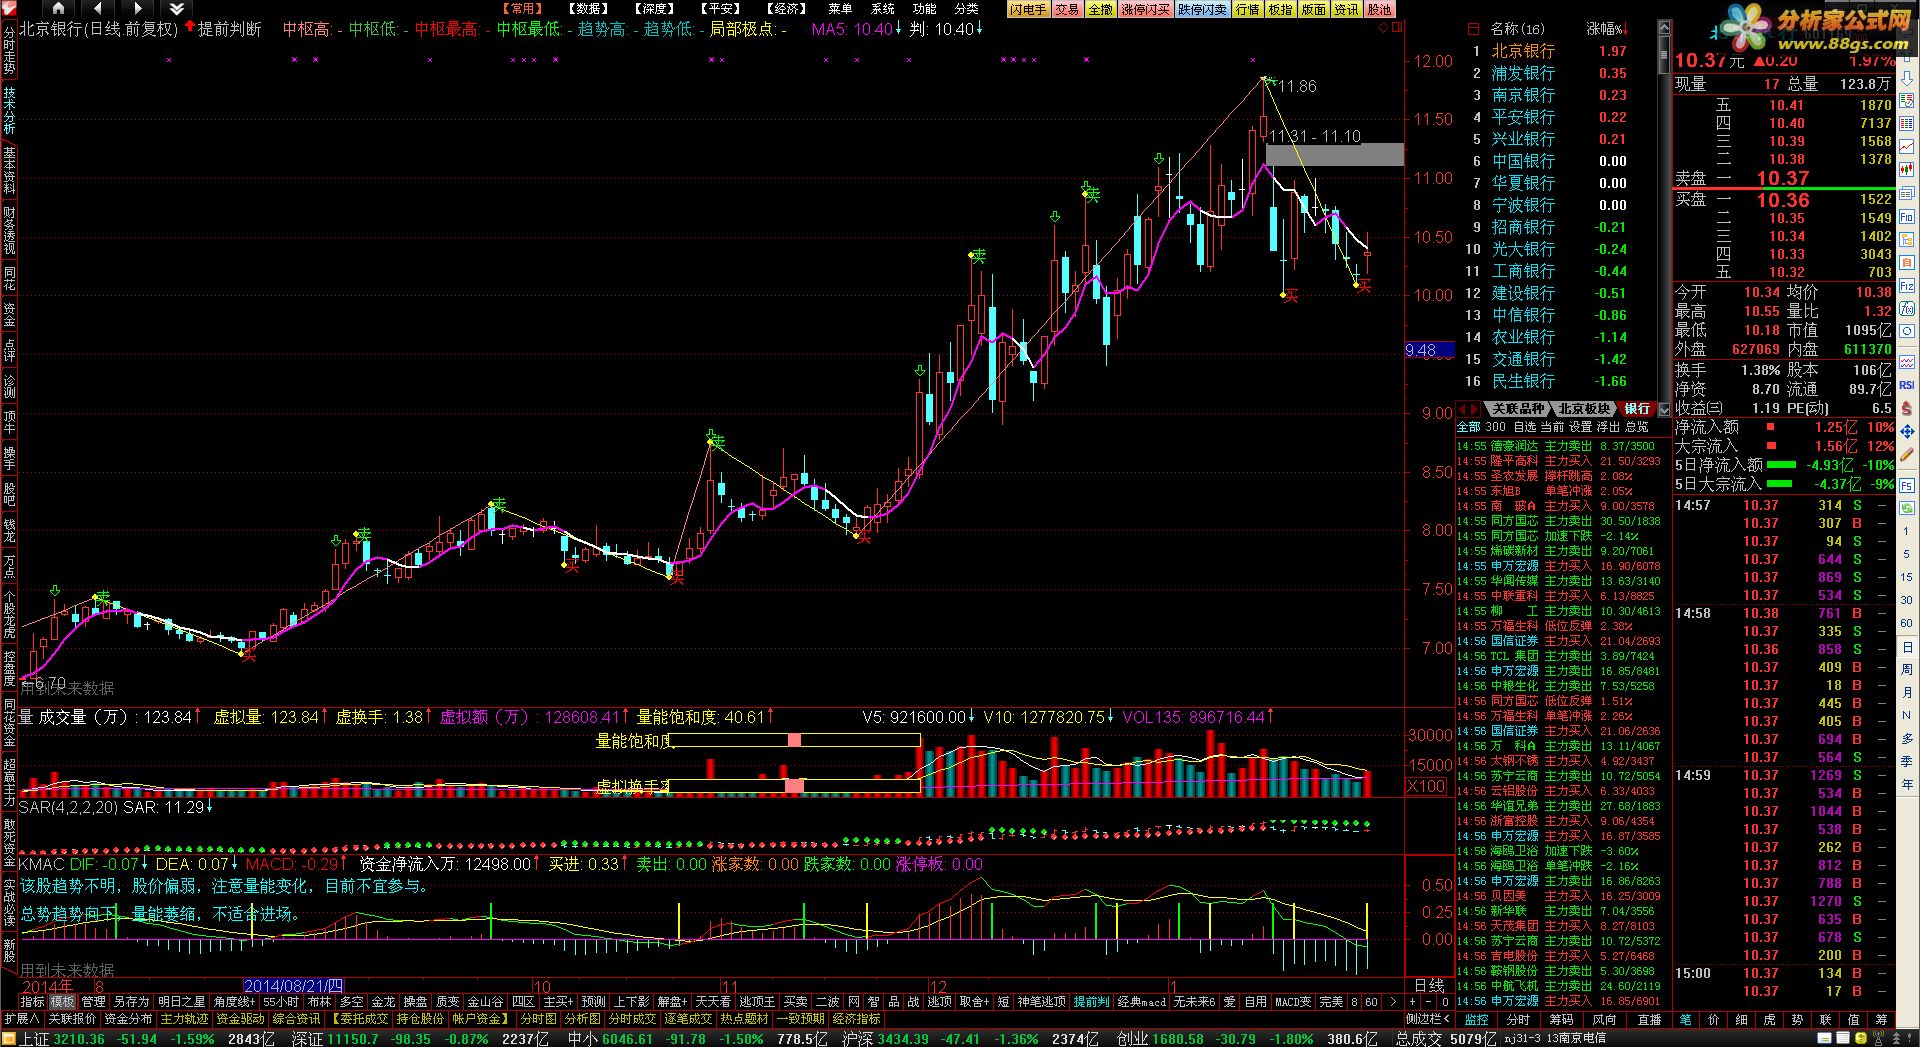Click the 涨停闪买 flash buy button

coord(1145,9)
